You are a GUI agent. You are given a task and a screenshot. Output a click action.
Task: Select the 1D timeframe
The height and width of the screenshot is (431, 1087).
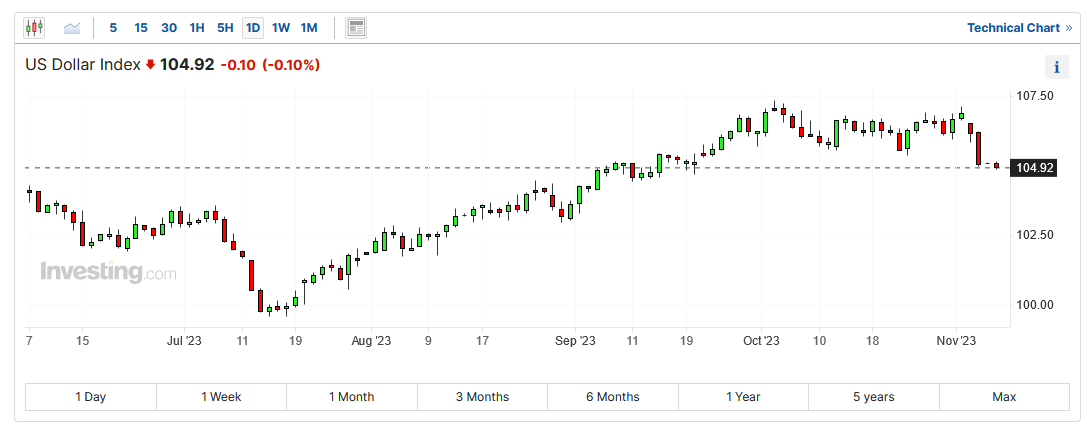click(x=253, y=28)
